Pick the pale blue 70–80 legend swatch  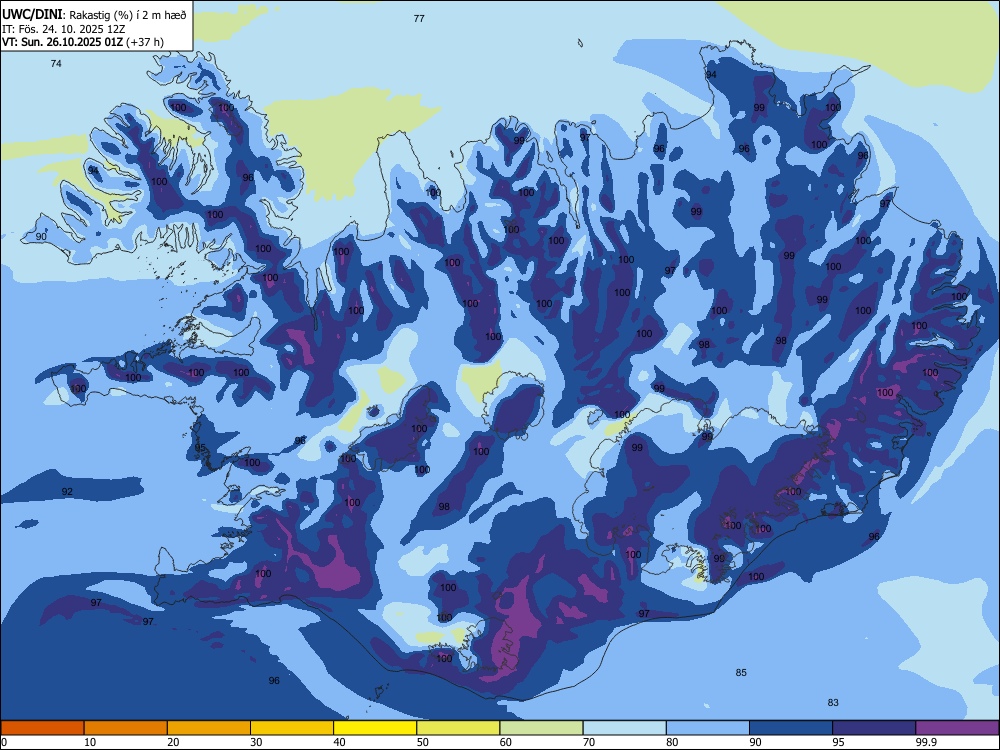pos(624,728)
